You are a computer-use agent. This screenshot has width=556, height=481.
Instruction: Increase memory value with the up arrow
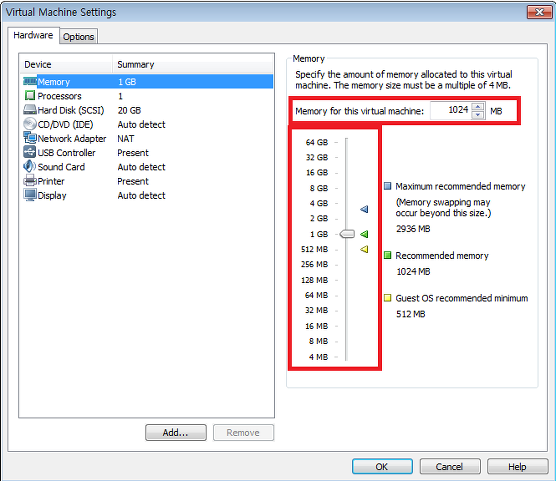(478, 107)
